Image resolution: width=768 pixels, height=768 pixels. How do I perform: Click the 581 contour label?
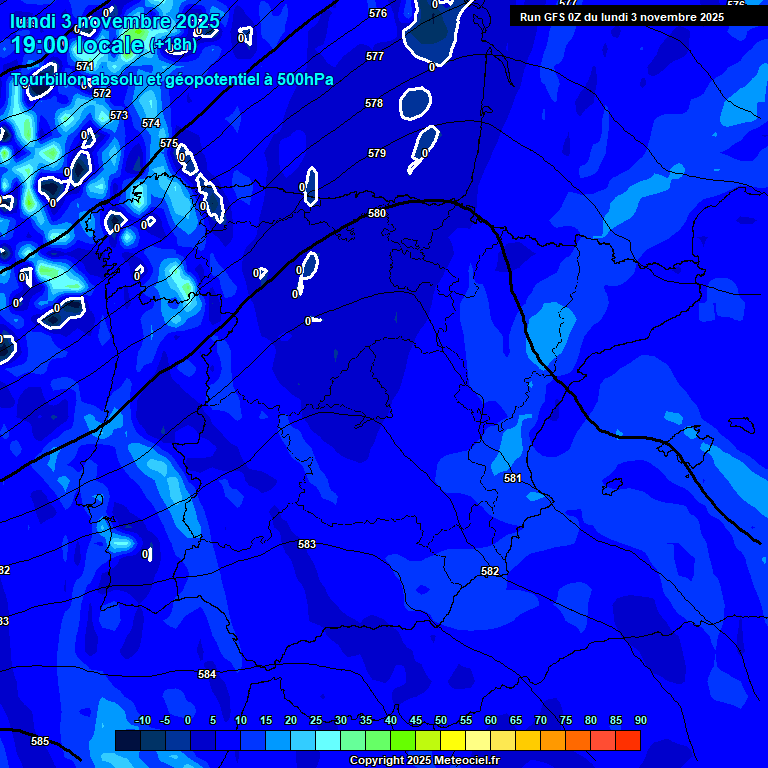(513, 478)
